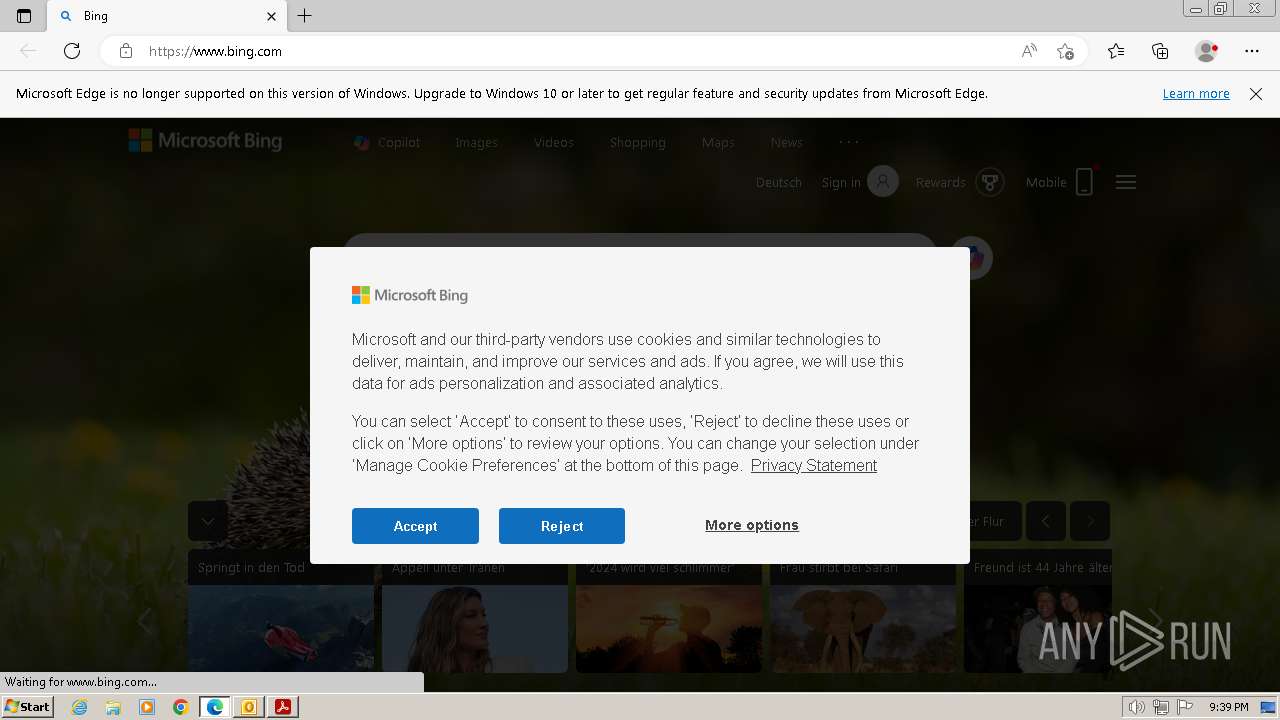Open 'Frau stirbt bei Safari' news card
1280x720 pixels.
(x=863, y=610)
